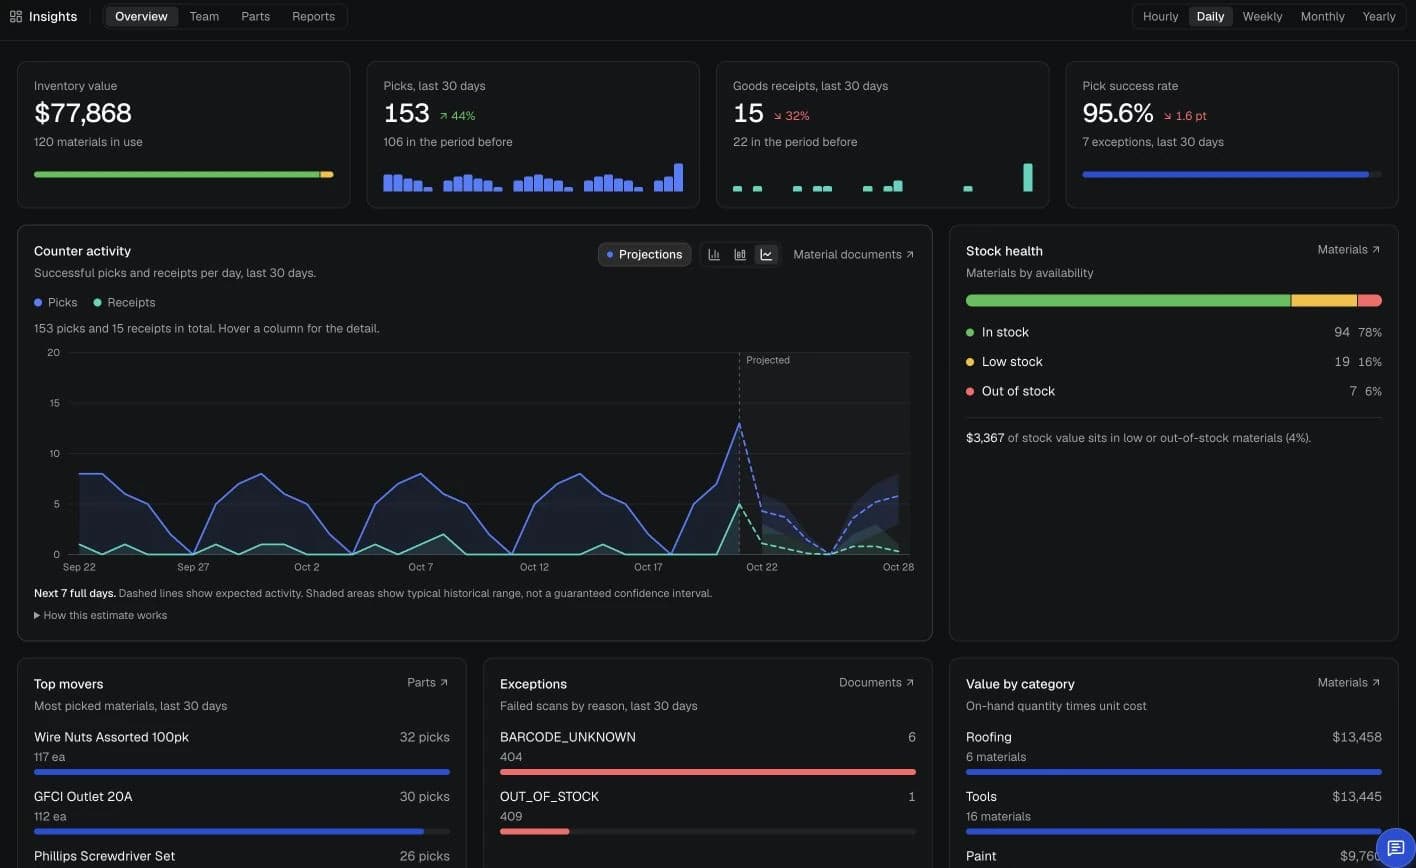Click the OUT_OF_STOCK exception
1416x868 pixels.
coord(708,814)
